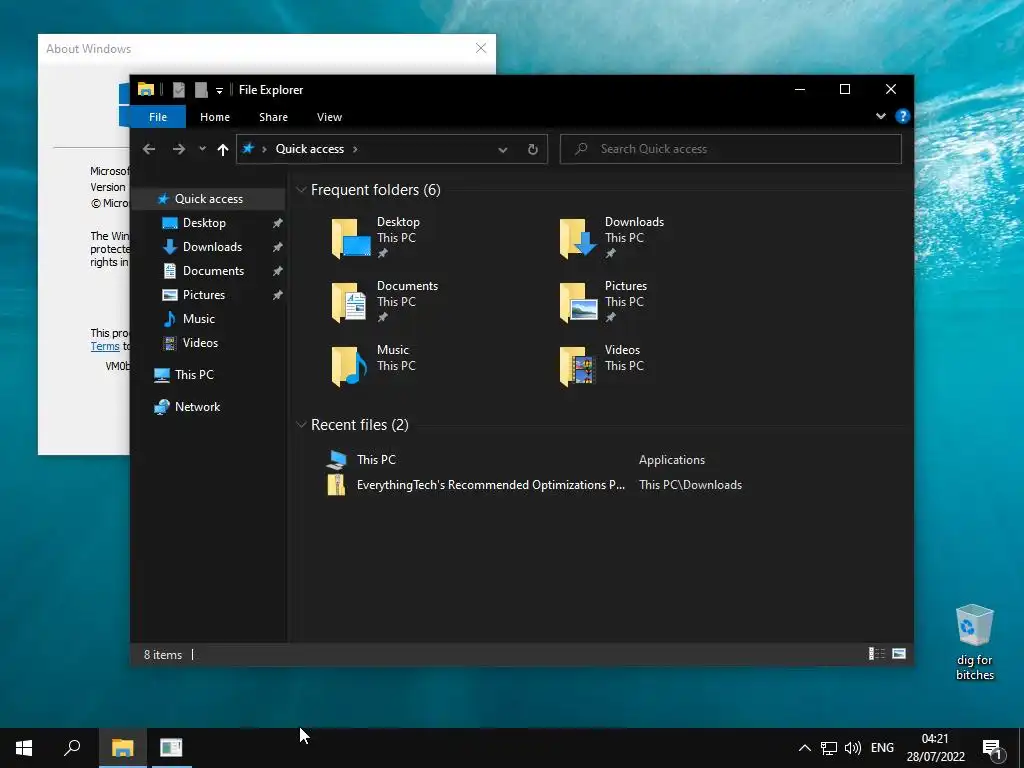1024x768 pixels.
Task: Select the Downloads frequent folder icon
Action: point(579,238)
